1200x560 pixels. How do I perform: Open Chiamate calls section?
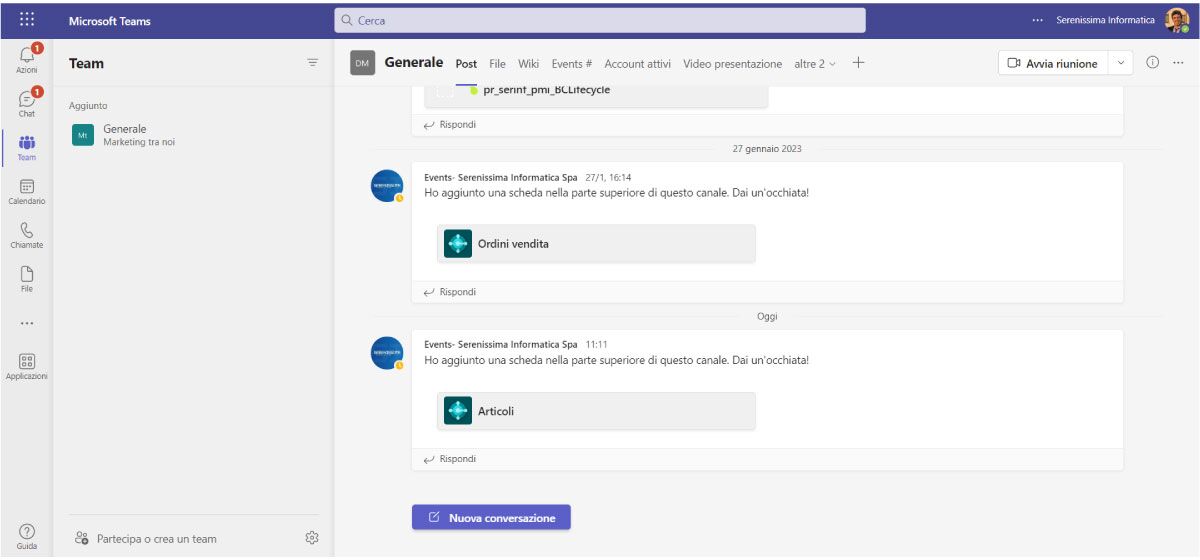point(27,235)
